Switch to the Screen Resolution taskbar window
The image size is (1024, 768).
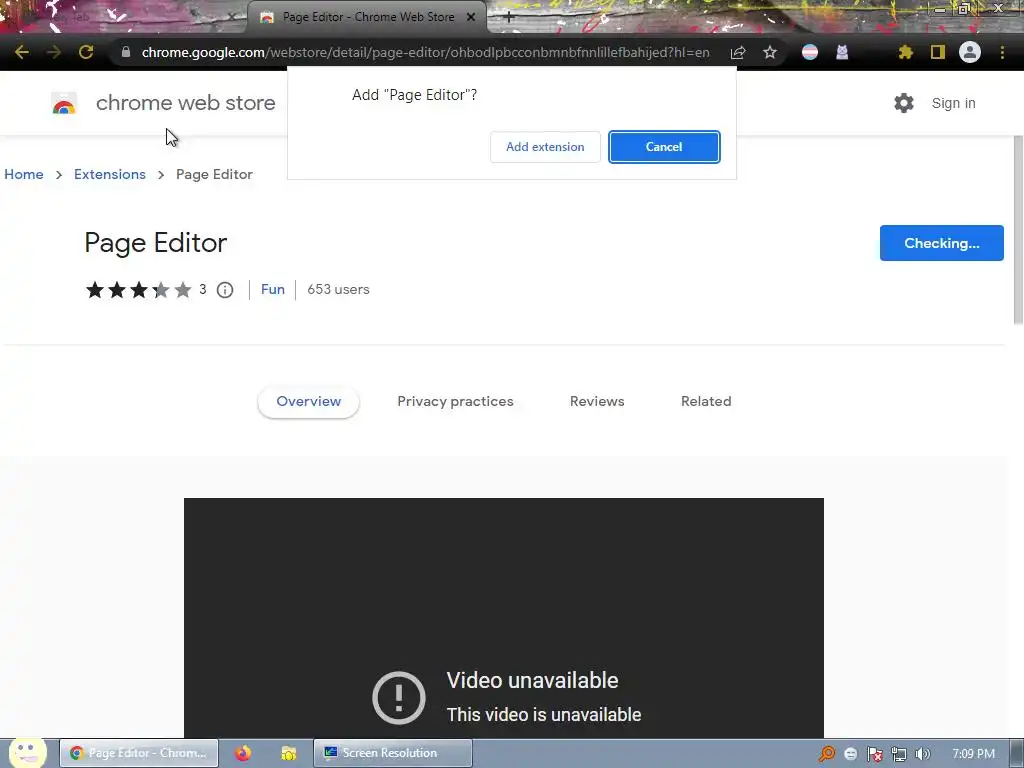coord(392,753)
